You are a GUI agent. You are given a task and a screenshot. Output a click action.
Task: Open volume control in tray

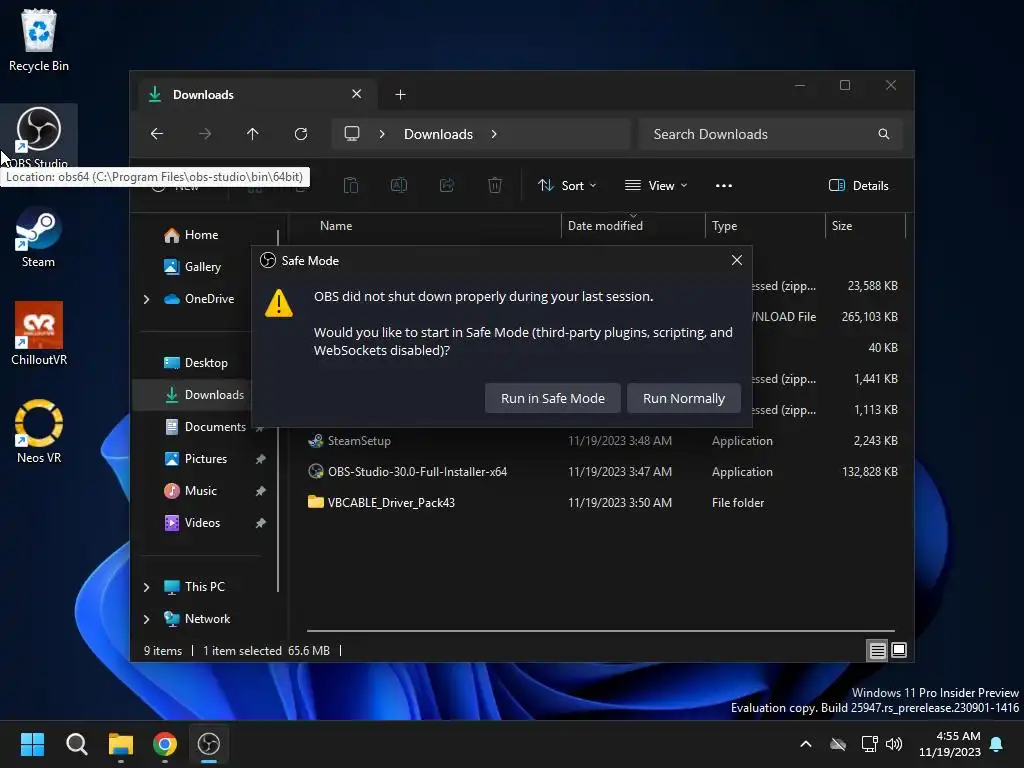click(x=894, y=744)
